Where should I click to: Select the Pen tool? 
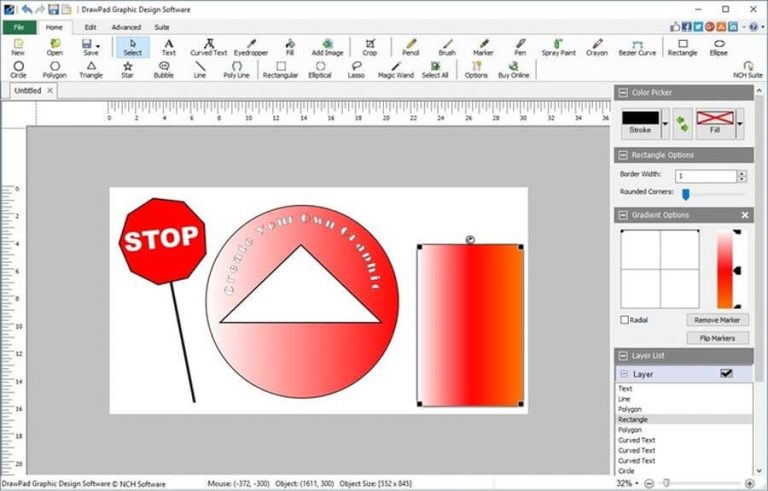coord(520,47)
